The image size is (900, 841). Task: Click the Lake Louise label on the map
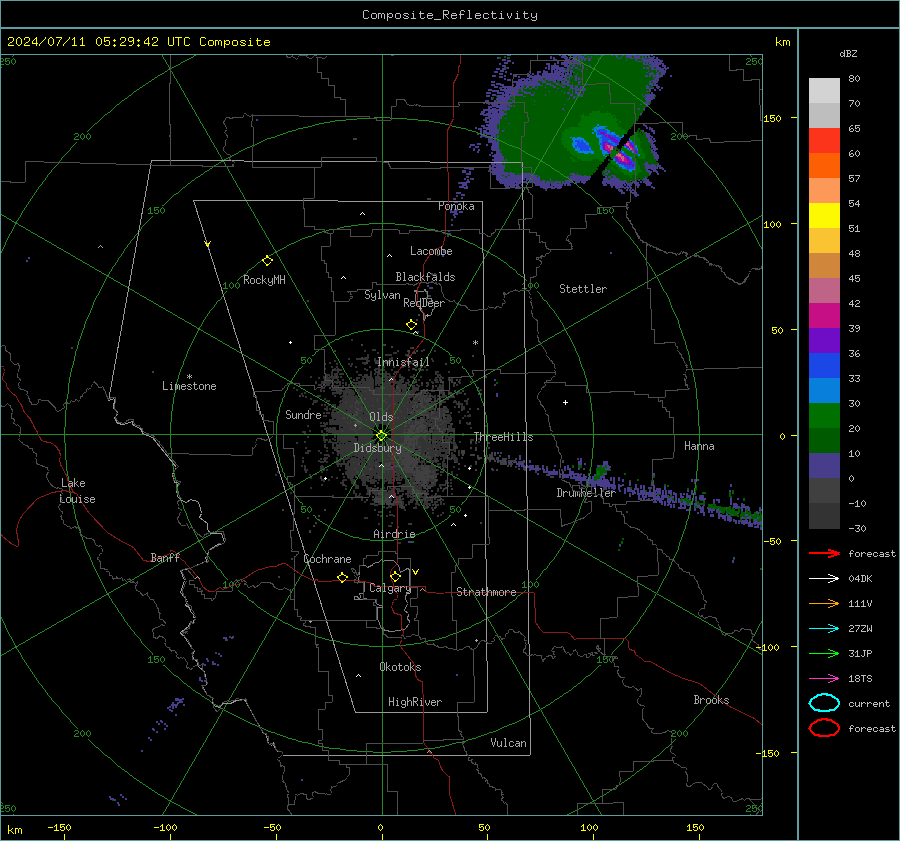pyautogui.click(x=77, y=491)
